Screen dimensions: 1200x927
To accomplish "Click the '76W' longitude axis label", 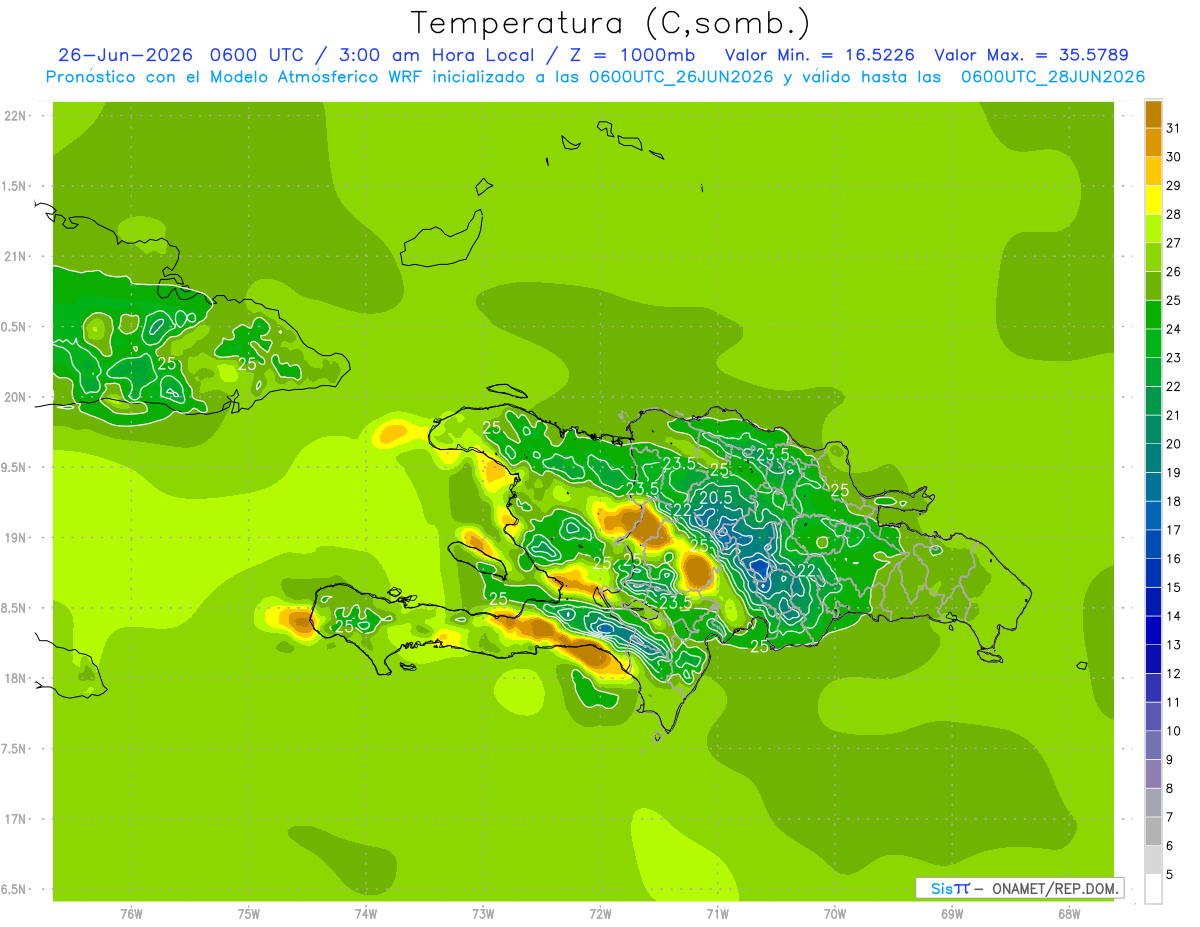I will click(x=131, y=914).
